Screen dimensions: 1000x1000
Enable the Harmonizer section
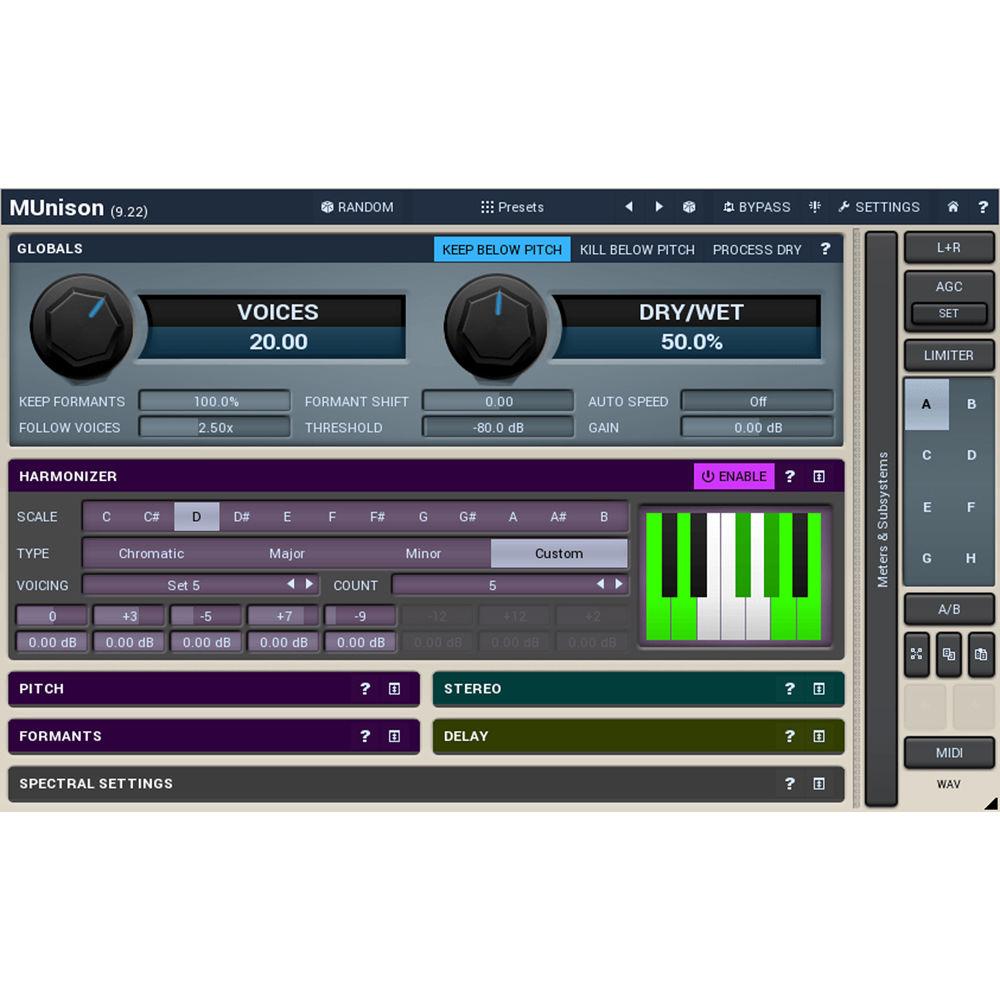[733, 476]
